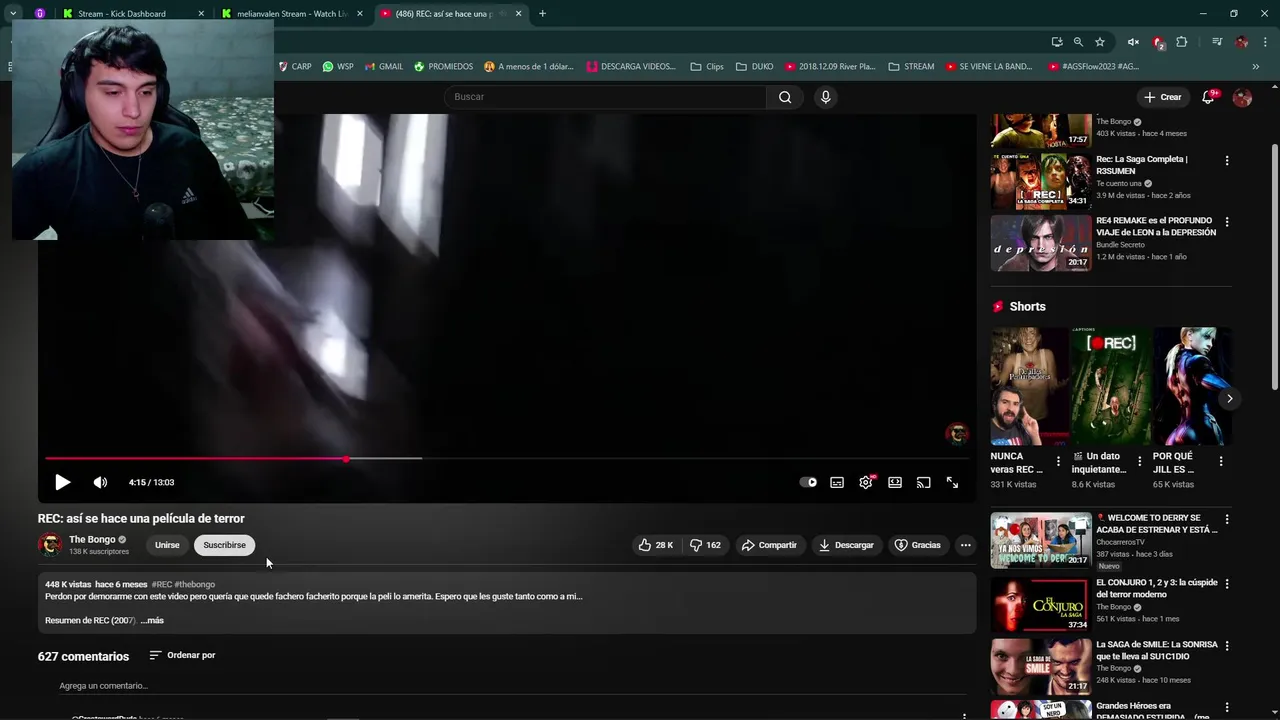Open La SAGA de SMILE video title

coord(1157,650)
